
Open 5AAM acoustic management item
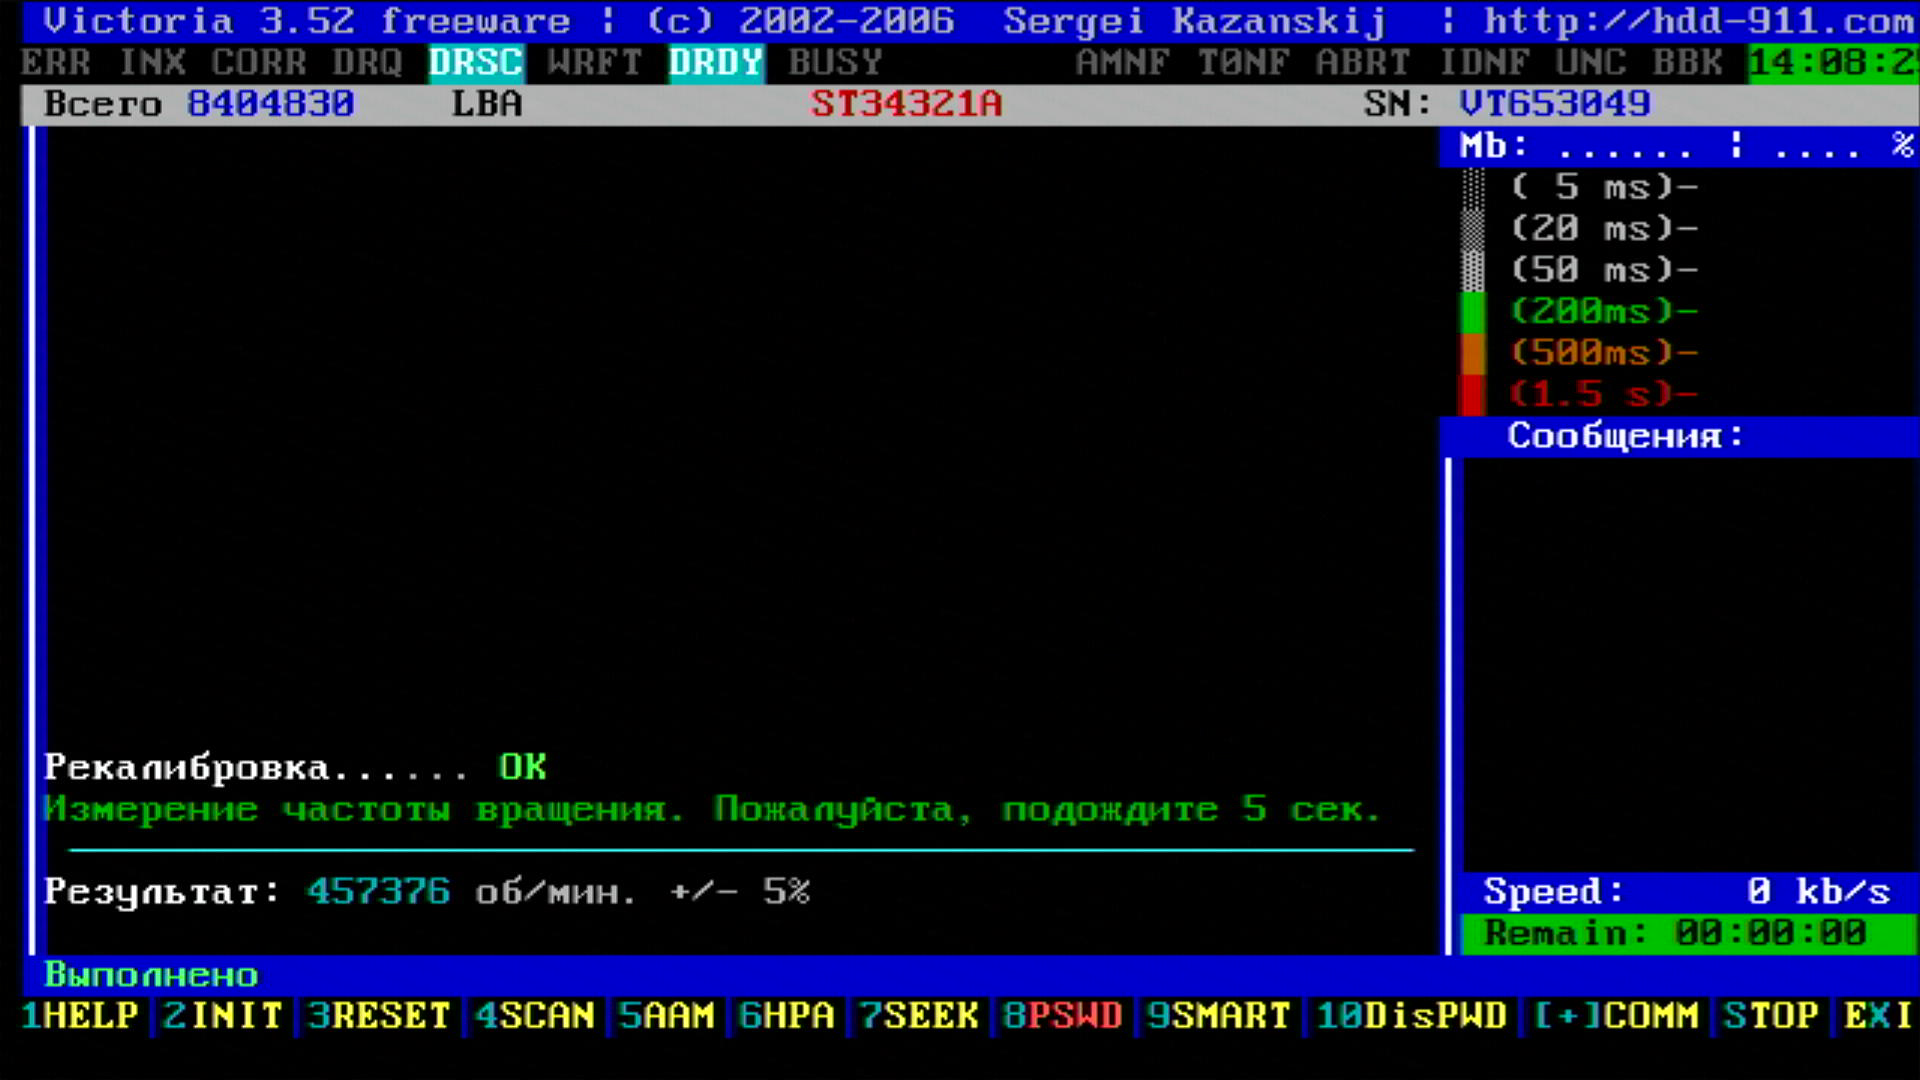point(666,1016)
